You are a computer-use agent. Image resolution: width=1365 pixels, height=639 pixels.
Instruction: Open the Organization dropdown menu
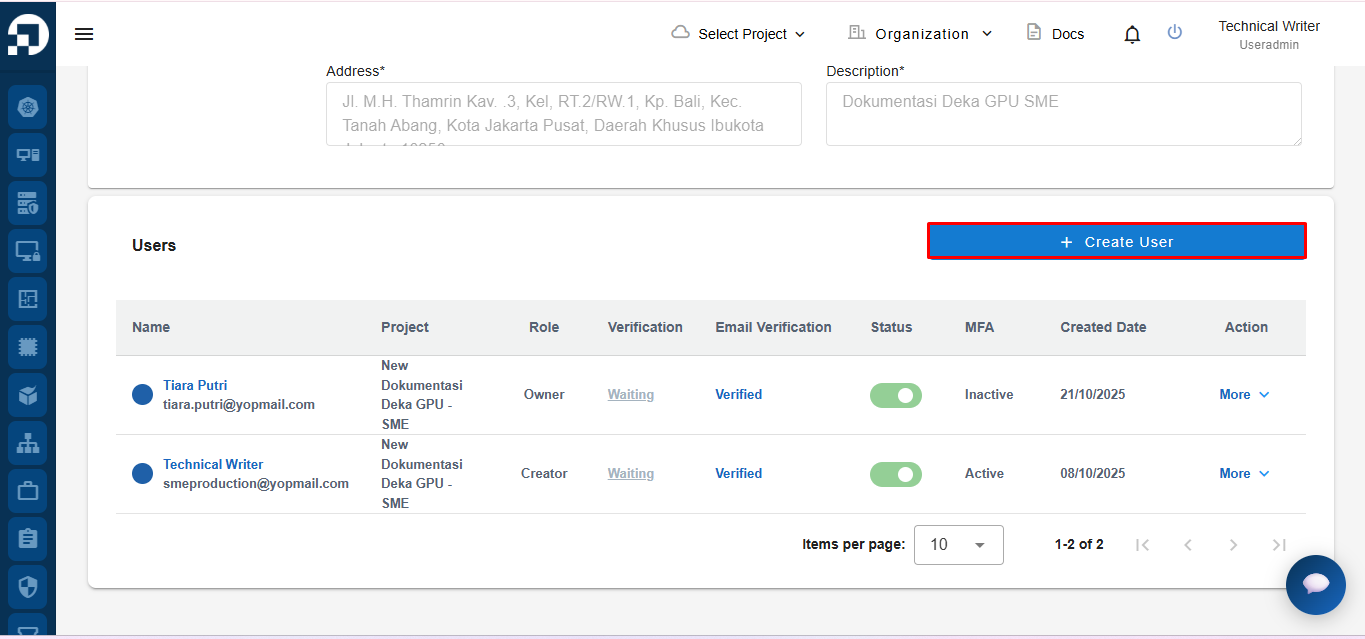[920, 34]
